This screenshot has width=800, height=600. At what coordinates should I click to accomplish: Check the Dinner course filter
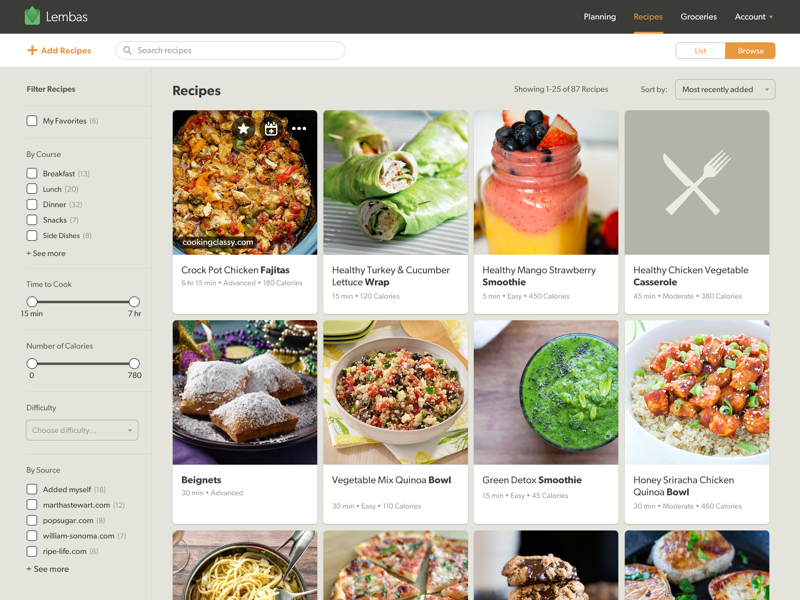coord(32,204)
